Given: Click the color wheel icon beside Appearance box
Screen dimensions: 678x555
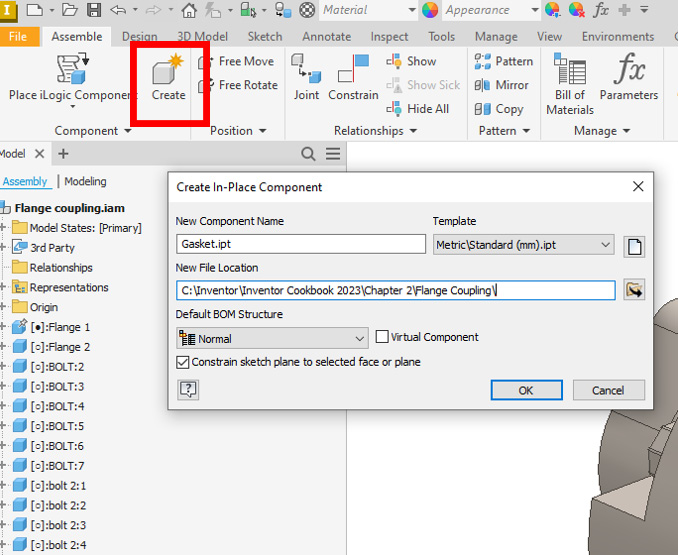Looking at the screenshot, I should click(430, 10).
